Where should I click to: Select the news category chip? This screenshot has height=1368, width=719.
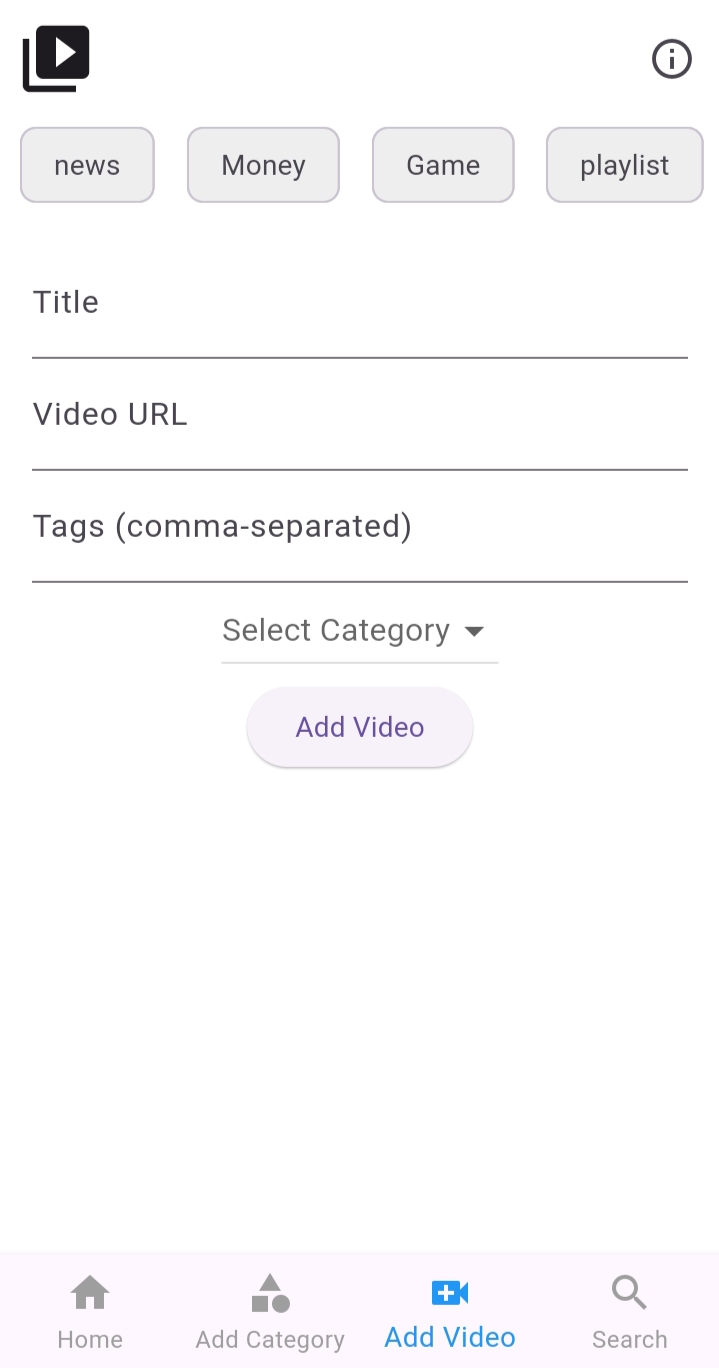coord(87,165)
